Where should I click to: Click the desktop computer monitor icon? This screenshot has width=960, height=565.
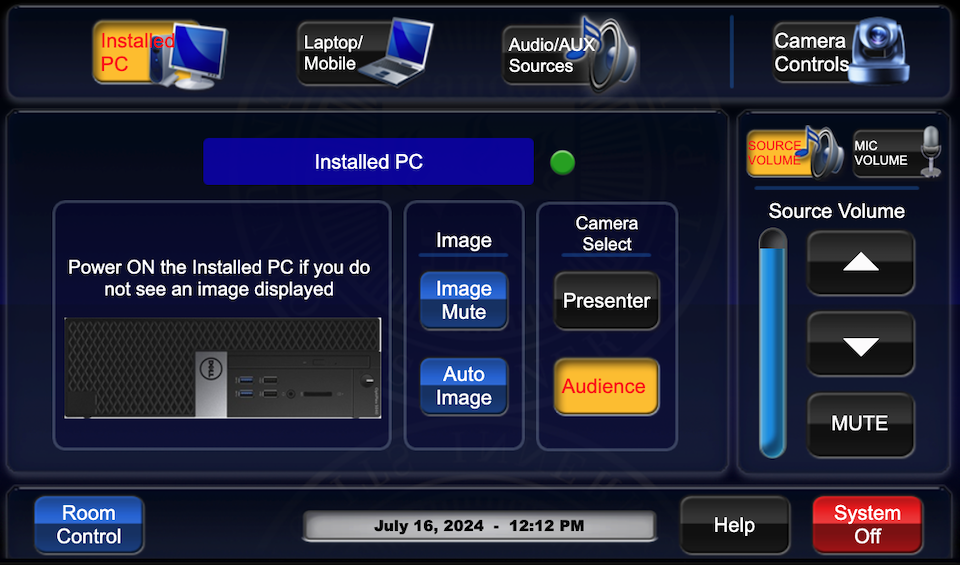pyautogui.click(x=196, y=55)
